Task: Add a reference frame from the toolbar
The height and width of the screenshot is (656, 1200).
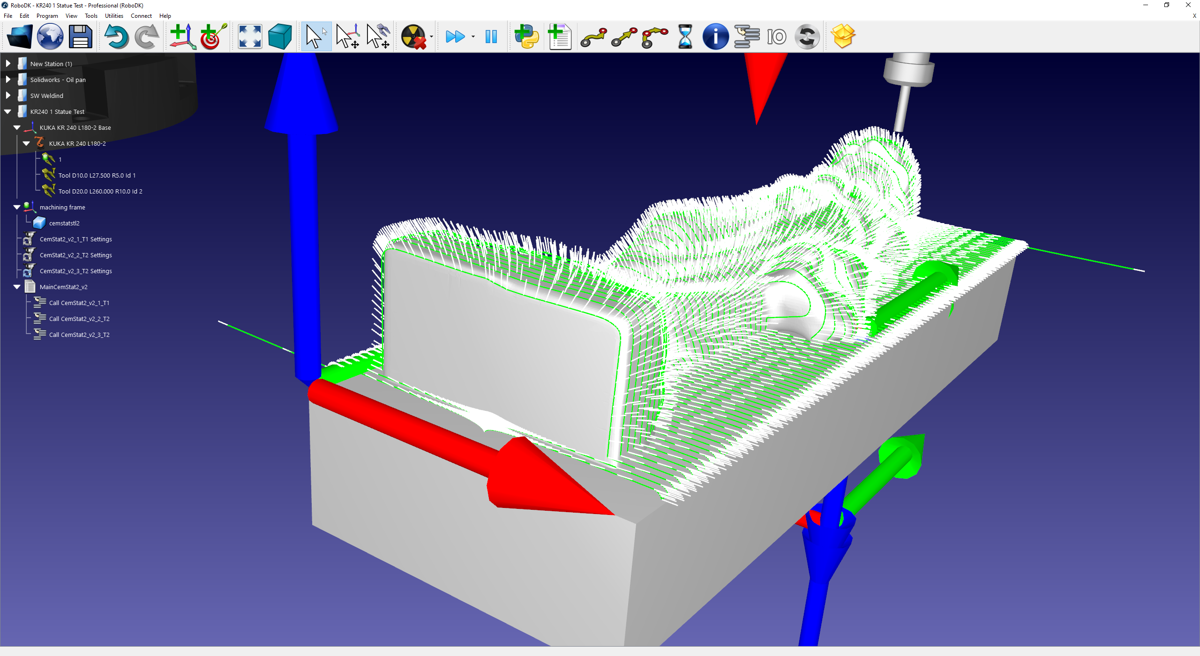Action: pyautogui.click(x=181, y=37)
